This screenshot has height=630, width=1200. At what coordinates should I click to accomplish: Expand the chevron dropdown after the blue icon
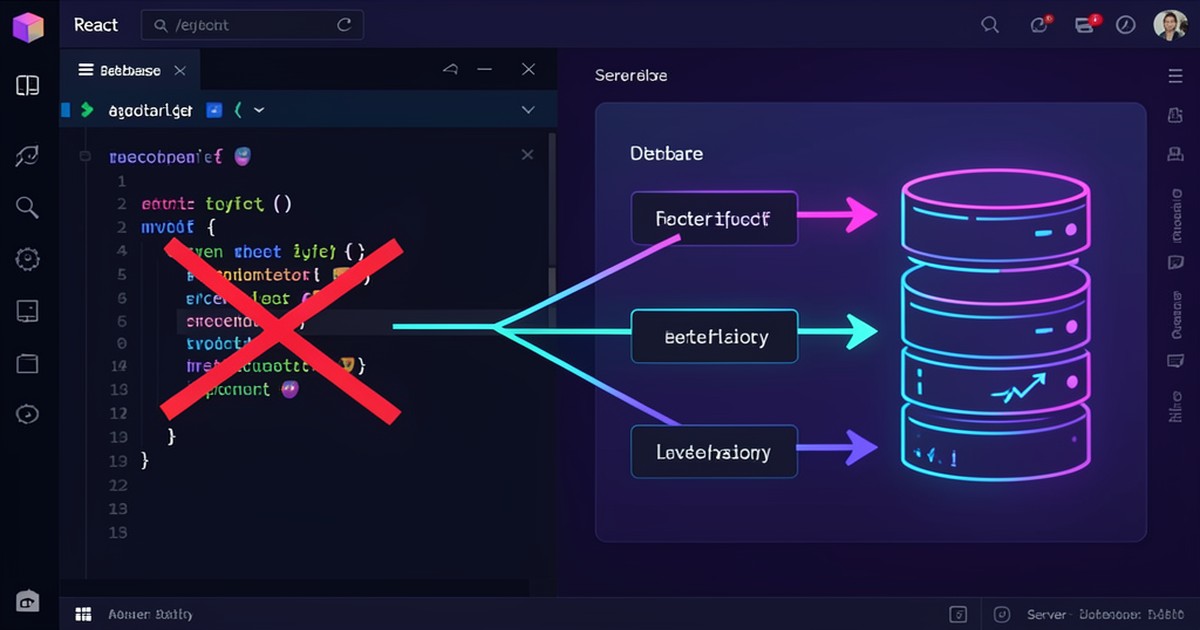coord(259,110)
